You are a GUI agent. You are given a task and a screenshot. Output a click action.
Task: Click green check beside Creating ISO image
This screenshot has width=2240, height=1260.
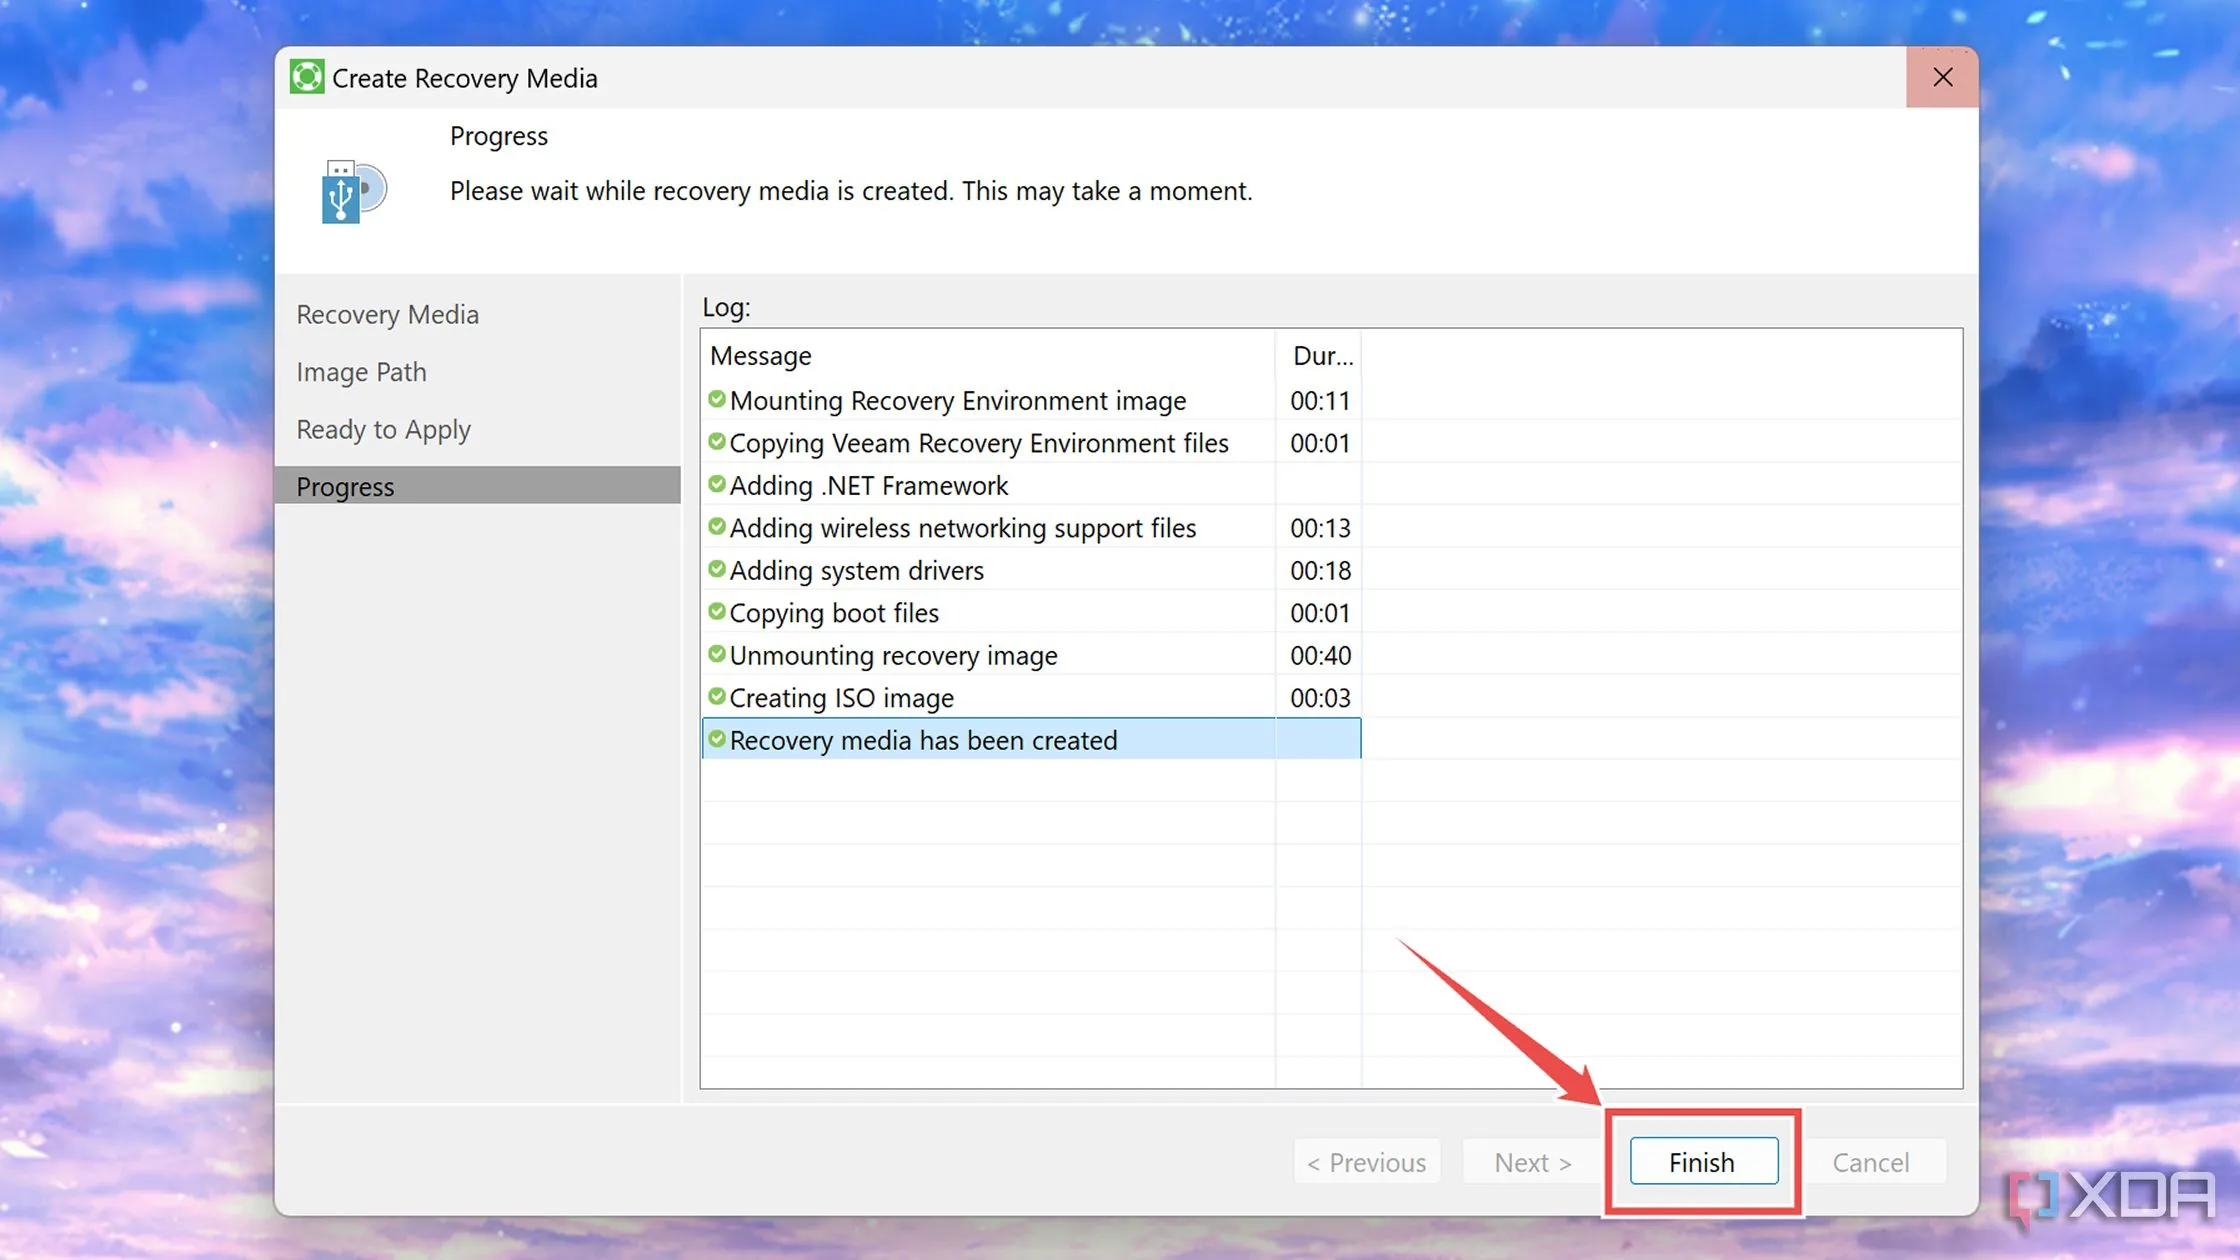tap(717, 697)
